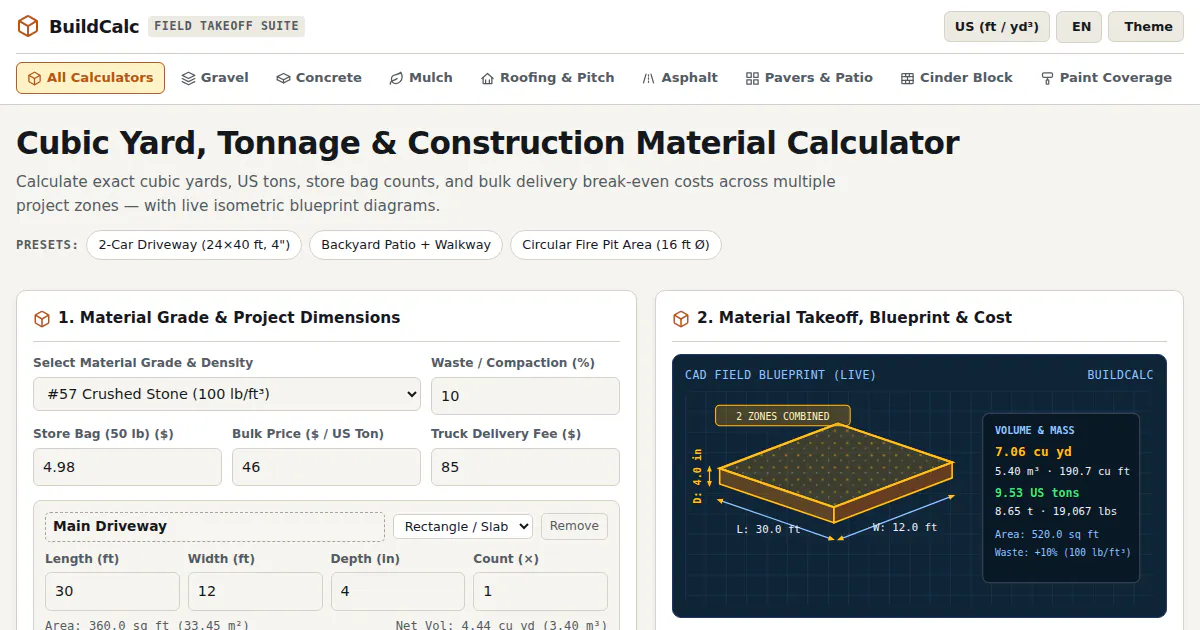Click the 9.53 US tons readout

(x=1037, y=492)
